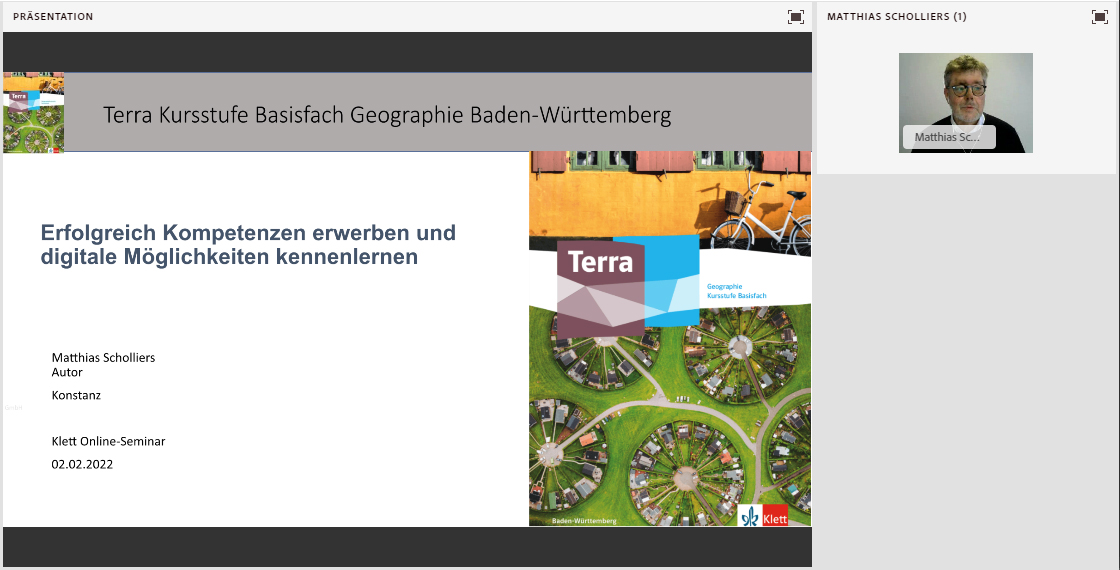This screenshot has width=1120, height=570.
Task: Click 'Baden-Württemberg' label at cover bottom
Action: coord(584,521)
